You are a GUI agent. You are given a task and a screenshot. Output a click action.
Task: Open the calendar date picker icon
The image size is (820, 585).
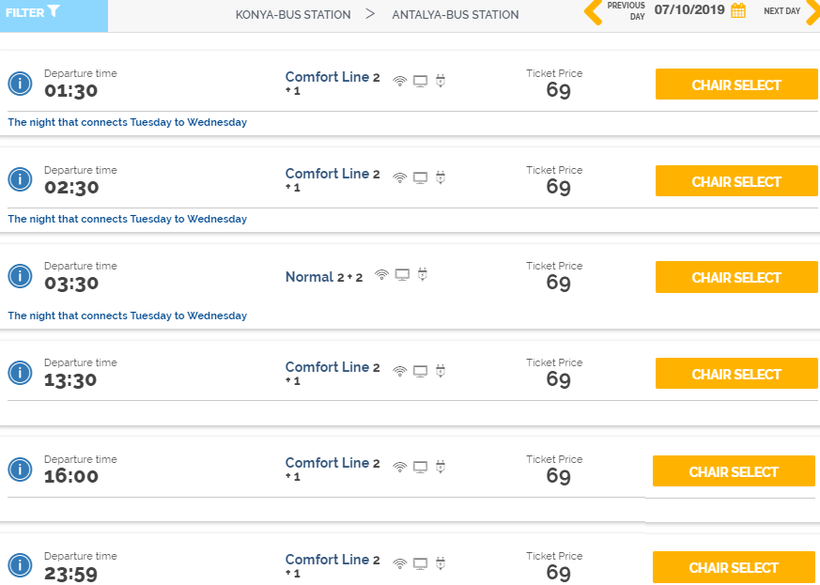coord(738,11)
